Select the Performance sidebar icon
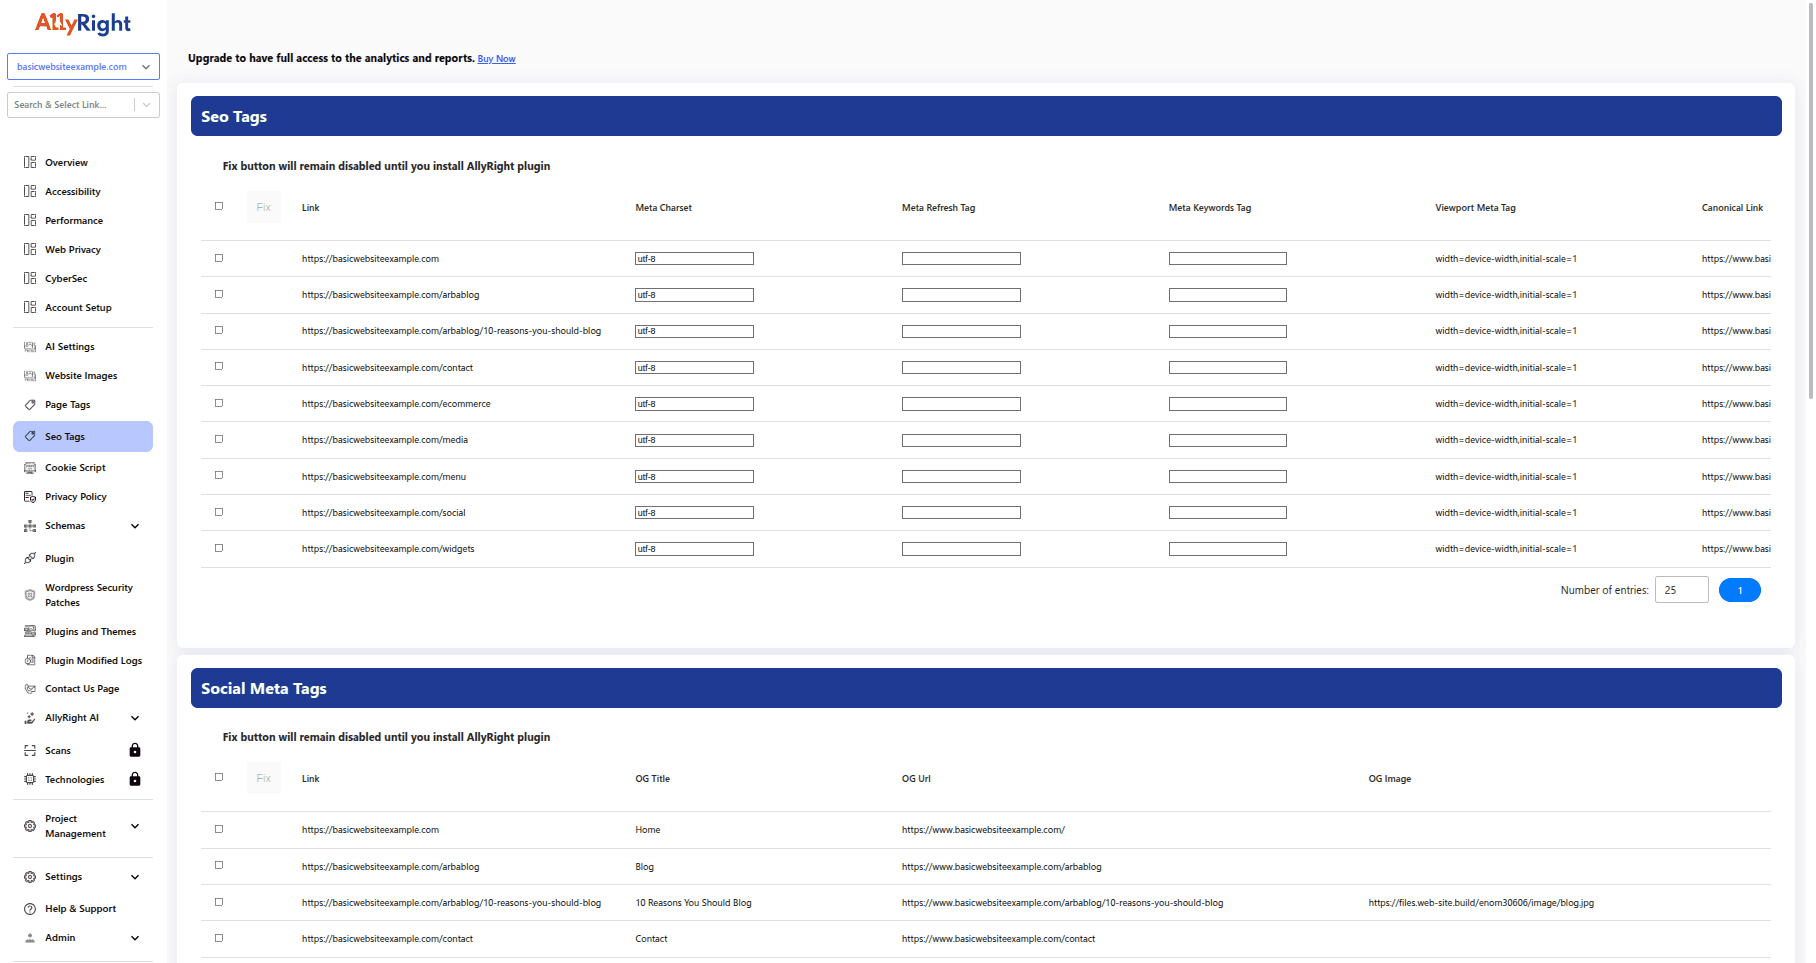 30,220
